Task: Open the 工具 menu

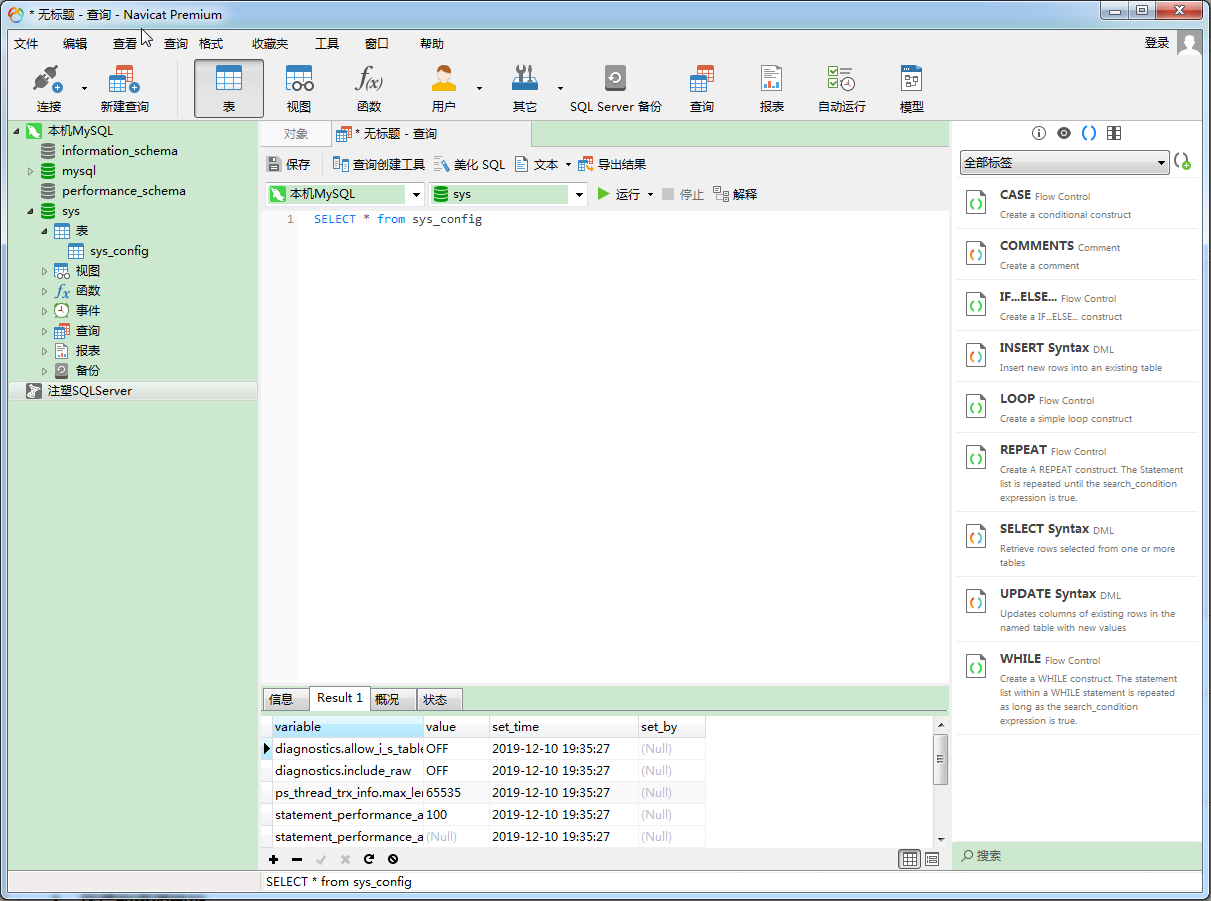Action: coord(328,43)
